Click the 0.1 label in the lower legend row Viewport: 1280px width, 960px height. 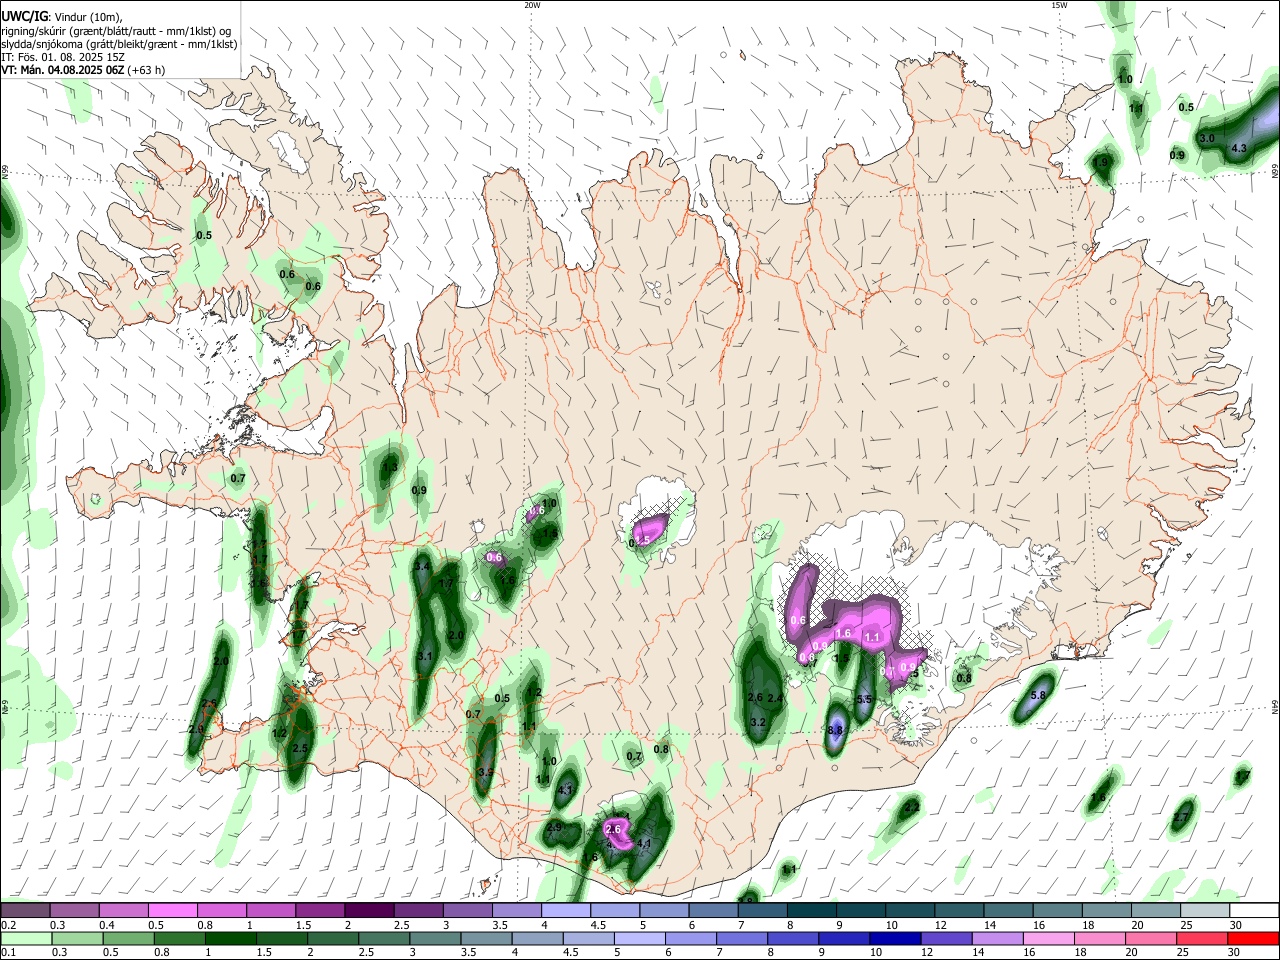click(x=8, y=953)
